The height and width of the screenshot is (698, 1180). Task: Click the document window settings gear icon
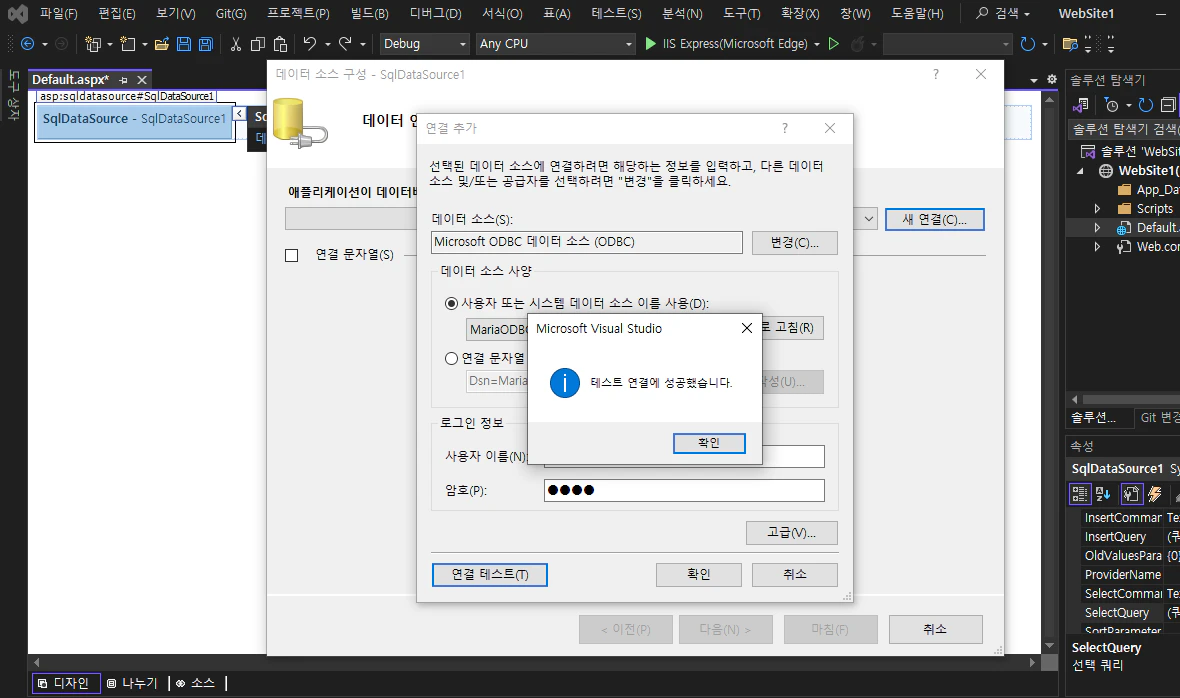coord(1052,79)
